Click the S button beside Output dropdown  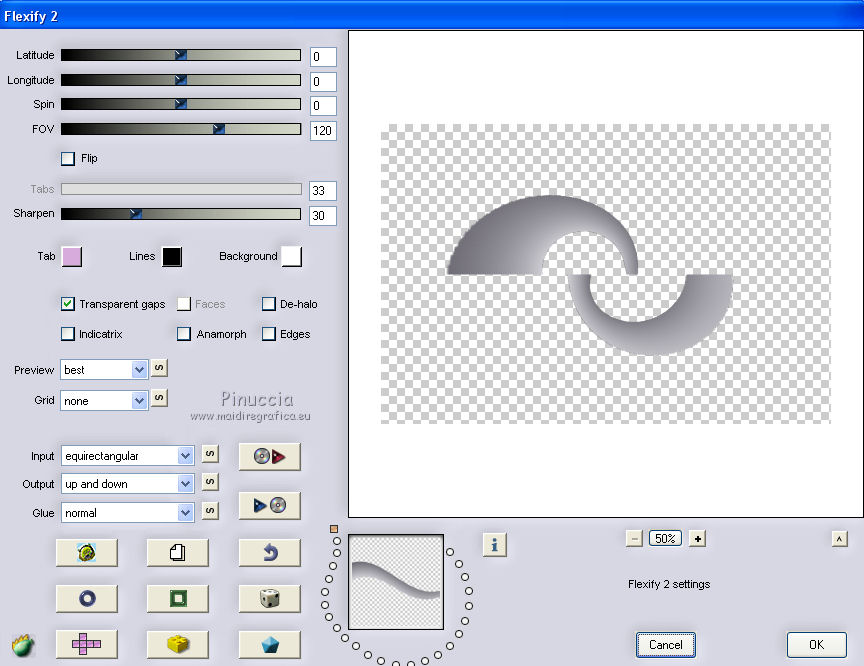coord(210,482)
